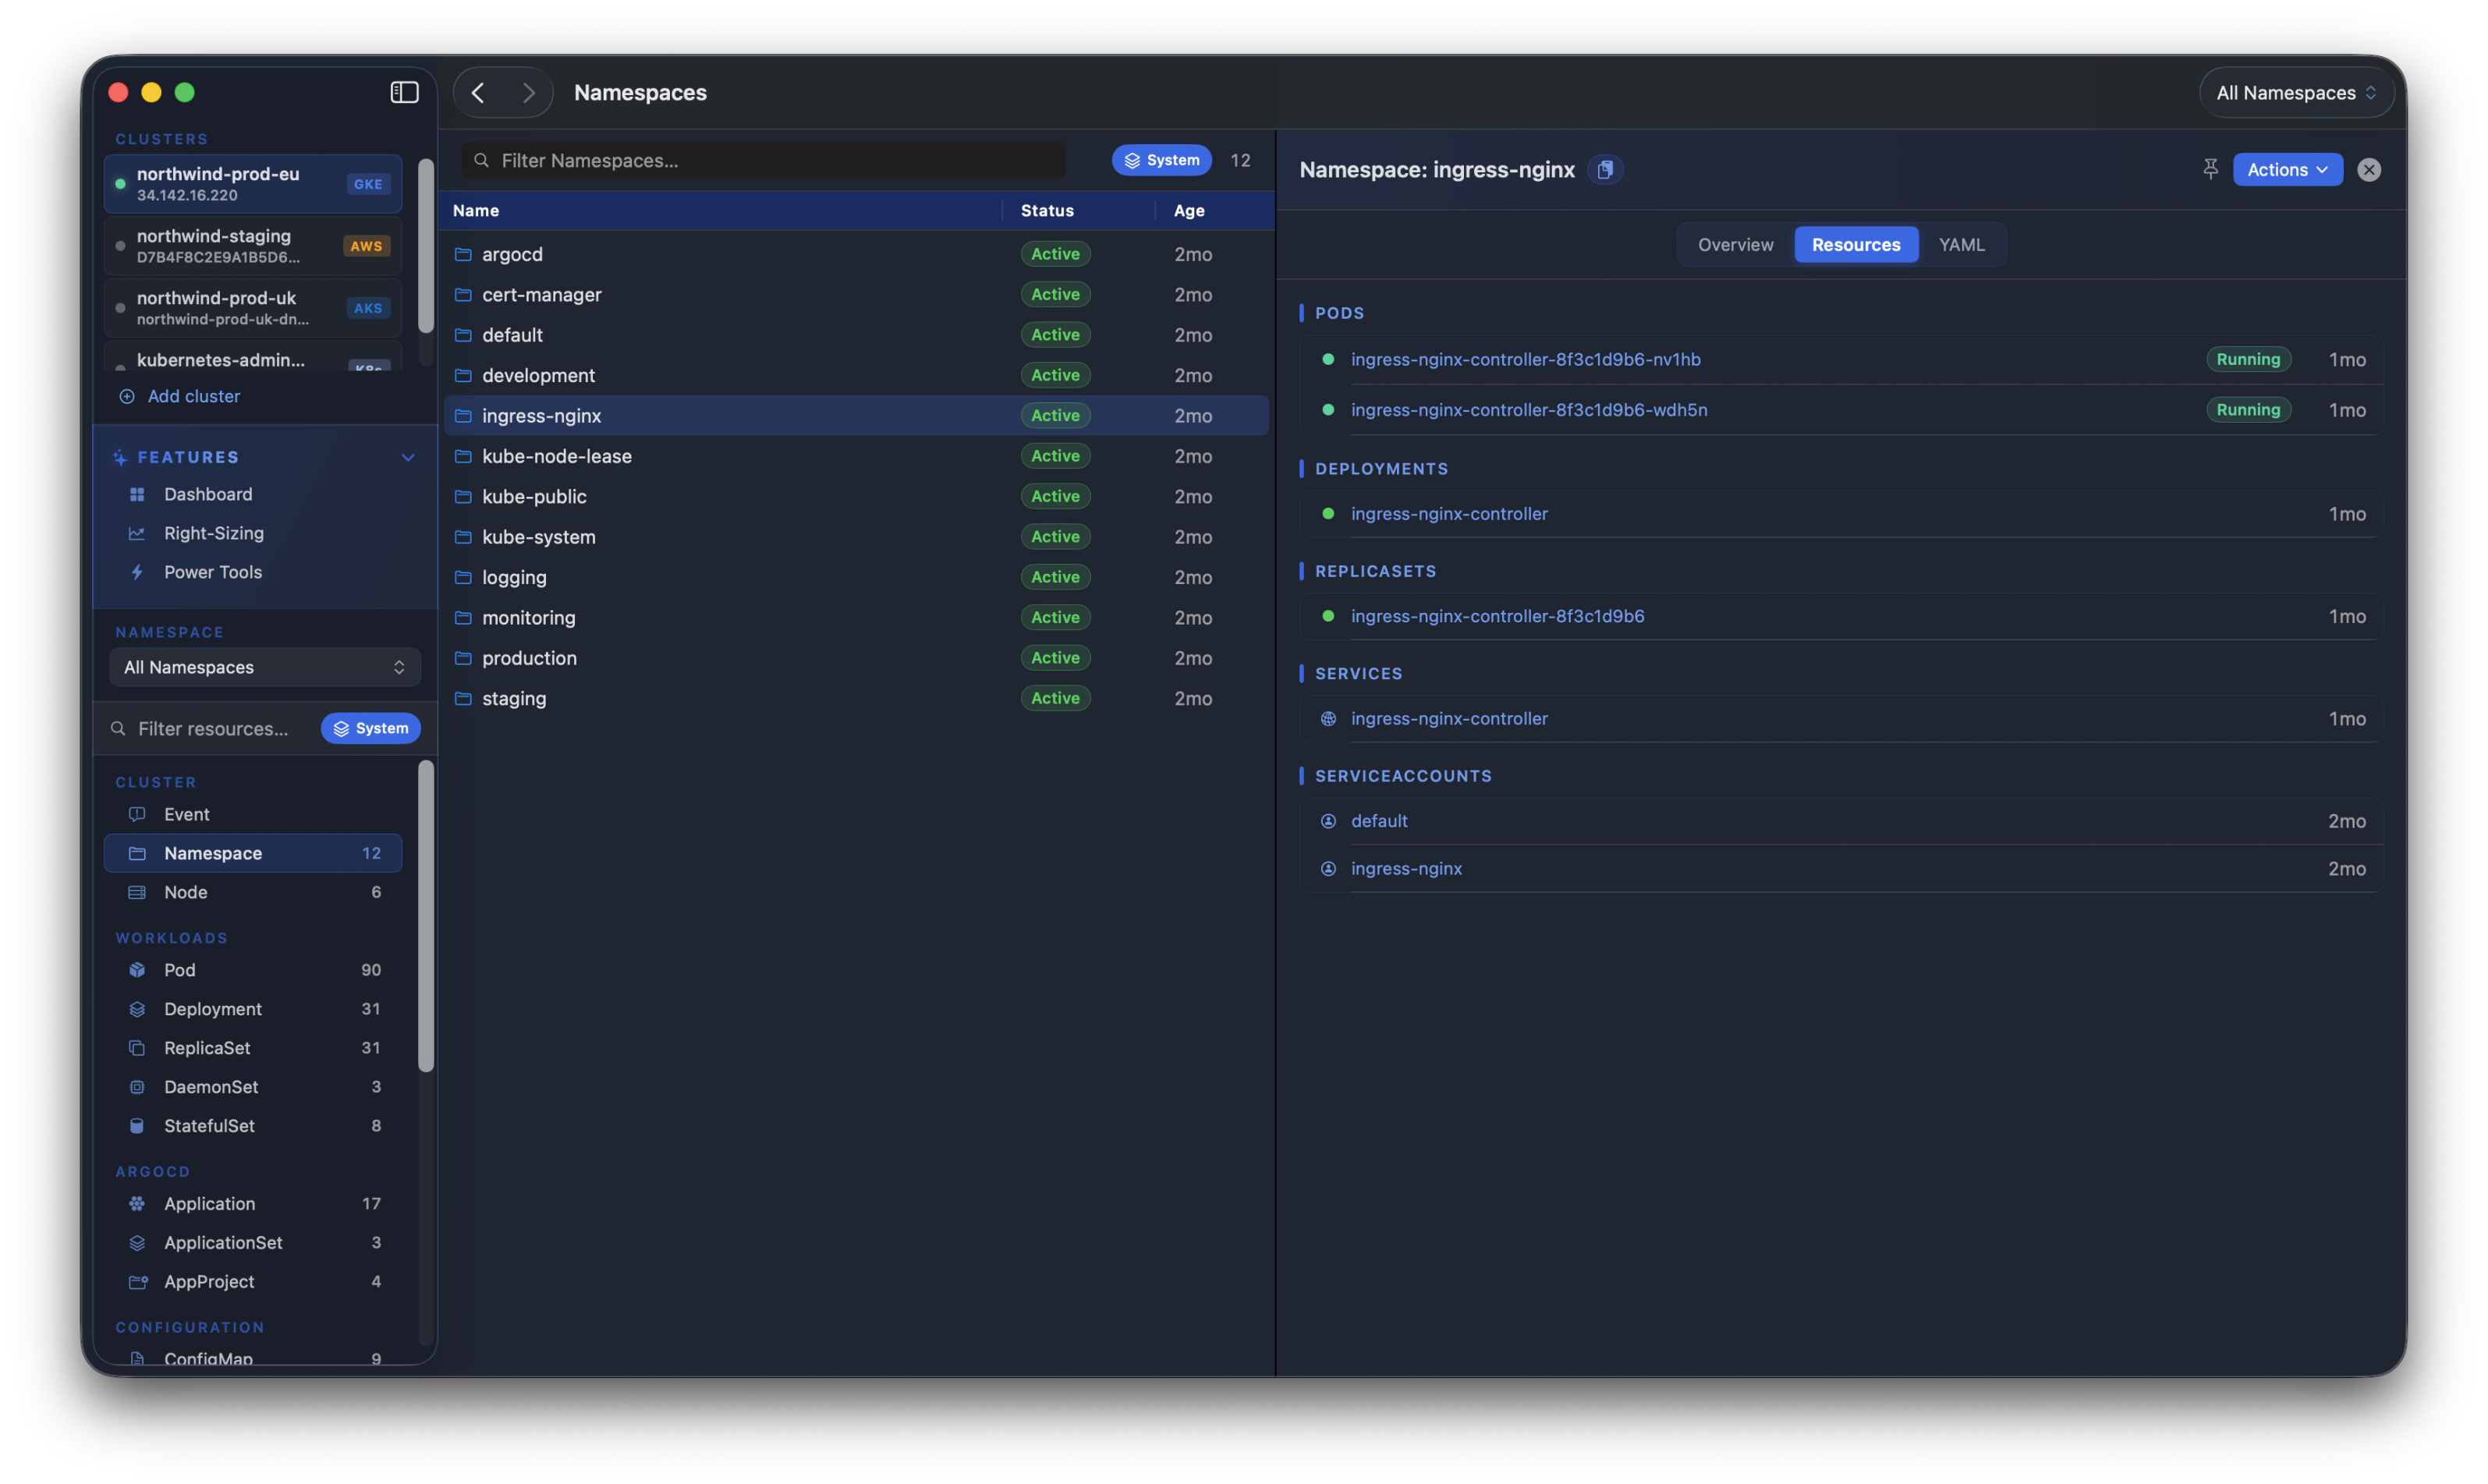
Task: Go back with the left chevron
Action: click(478, 92)
